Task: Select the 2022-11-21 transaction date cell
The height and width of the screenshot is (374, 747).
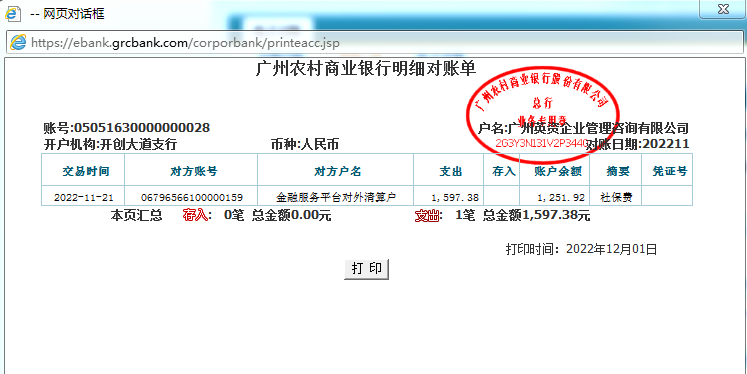Action: pos(83,196)
